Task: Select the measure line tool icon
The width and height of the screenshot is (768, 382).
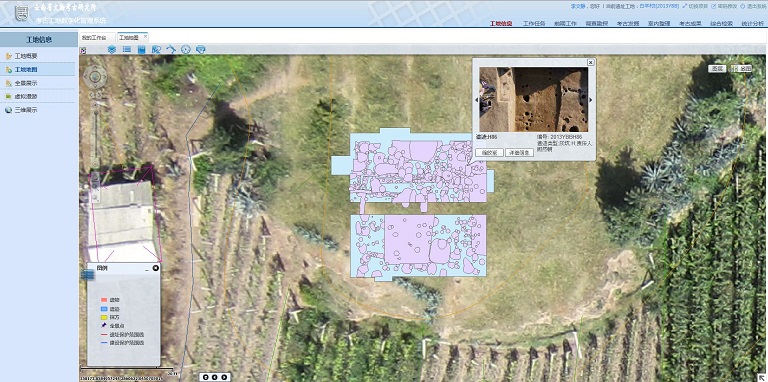Action: point(171,49)
